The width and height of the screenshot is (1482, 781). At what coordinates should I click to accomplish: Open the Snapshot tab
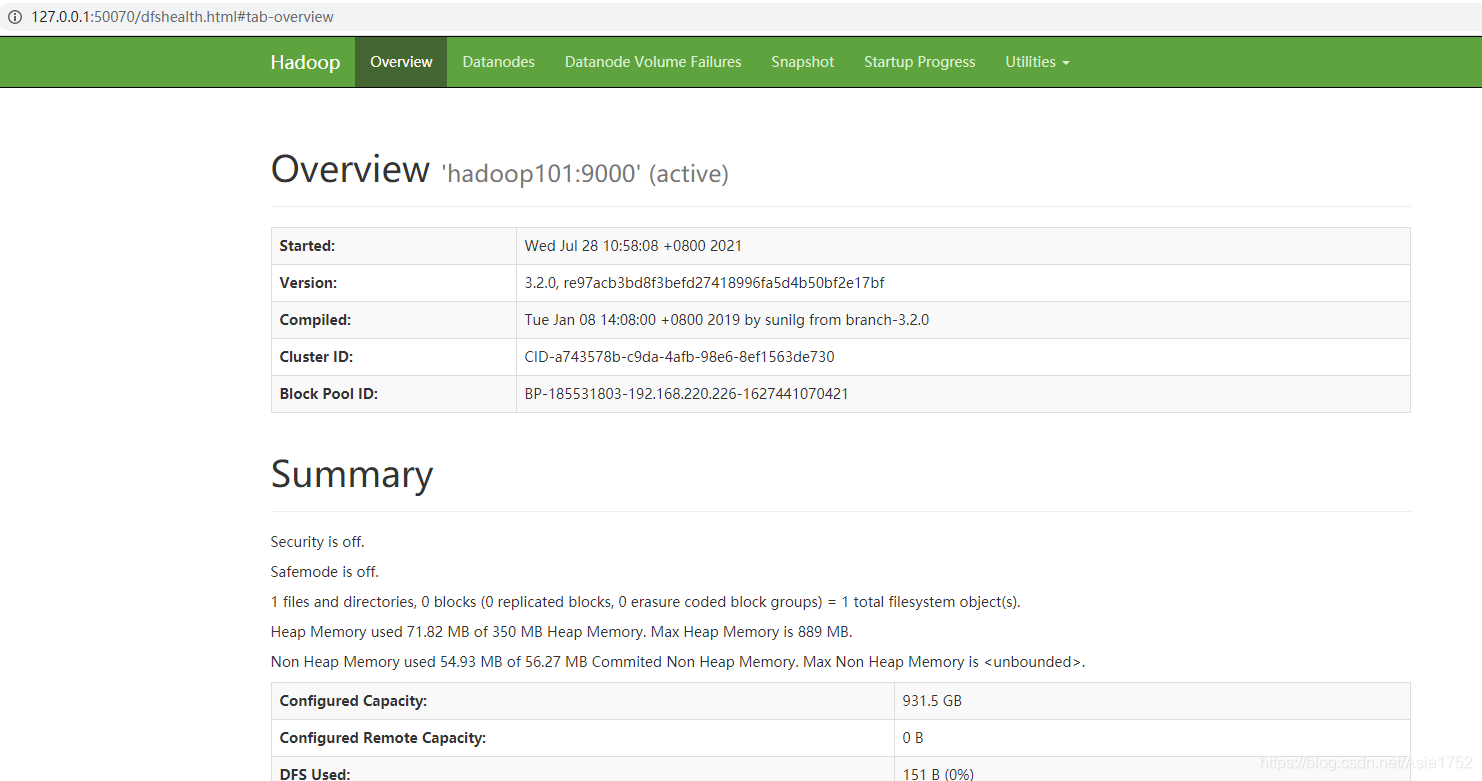[x=802, y=62]
